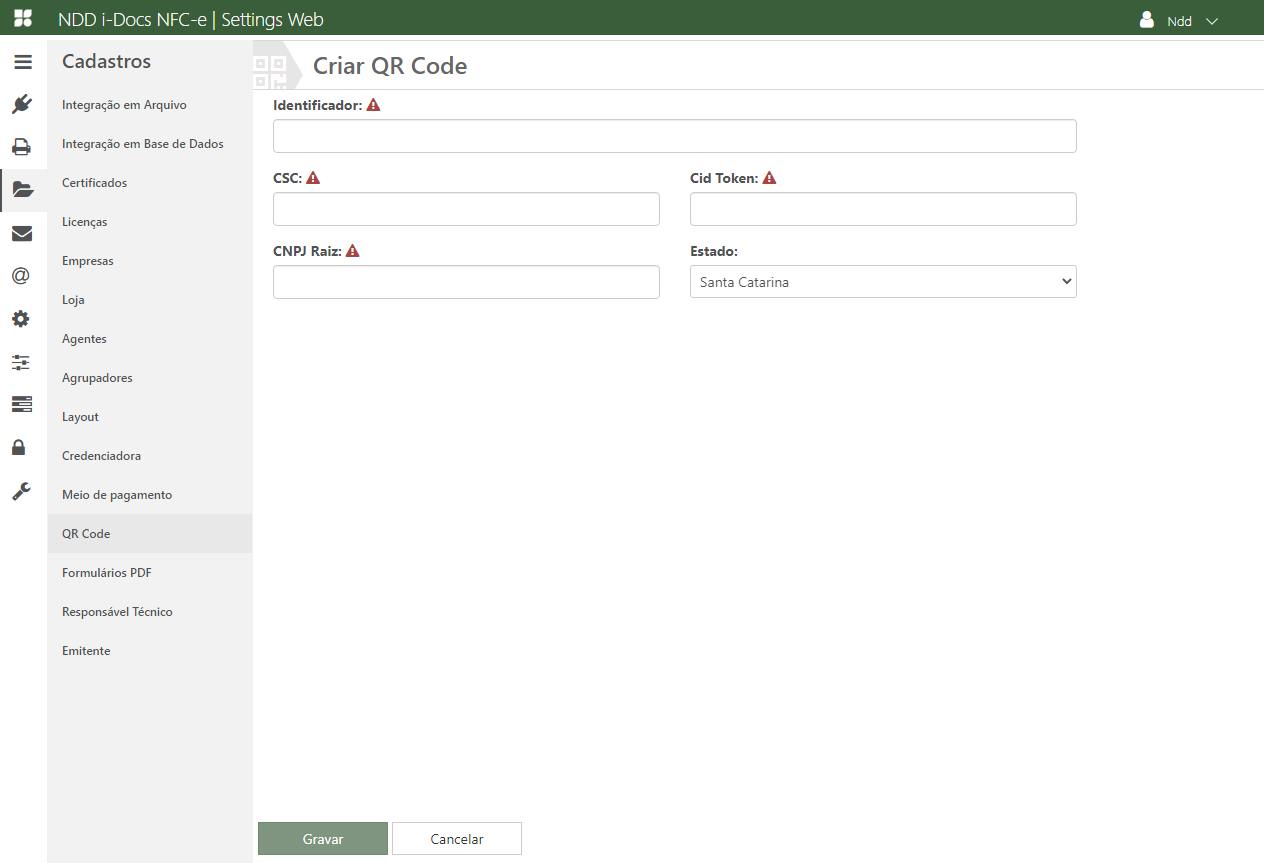Image resolution: width=1264 pixels, height=863 pixels.
Task: Click the @ symbol sidebar icon
Action: 21,276
